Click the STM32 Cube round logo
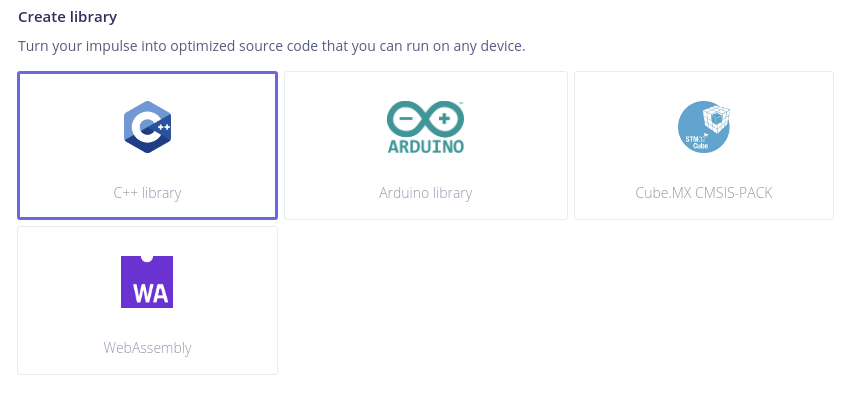This screenshot has width=849, height=396. [x=704, y=127]
